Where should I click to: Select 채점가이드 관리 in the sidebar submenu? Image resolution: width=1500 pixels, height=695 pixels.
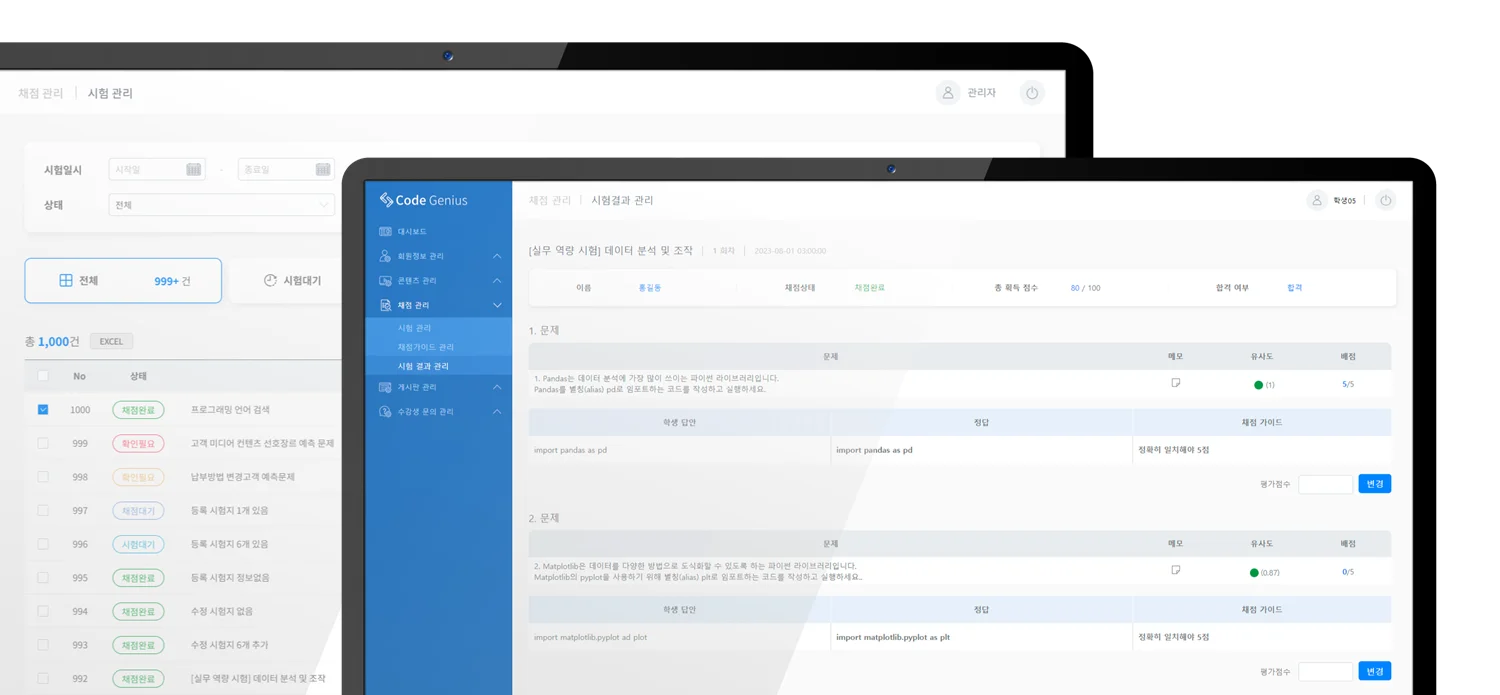[x=425, y=347]
